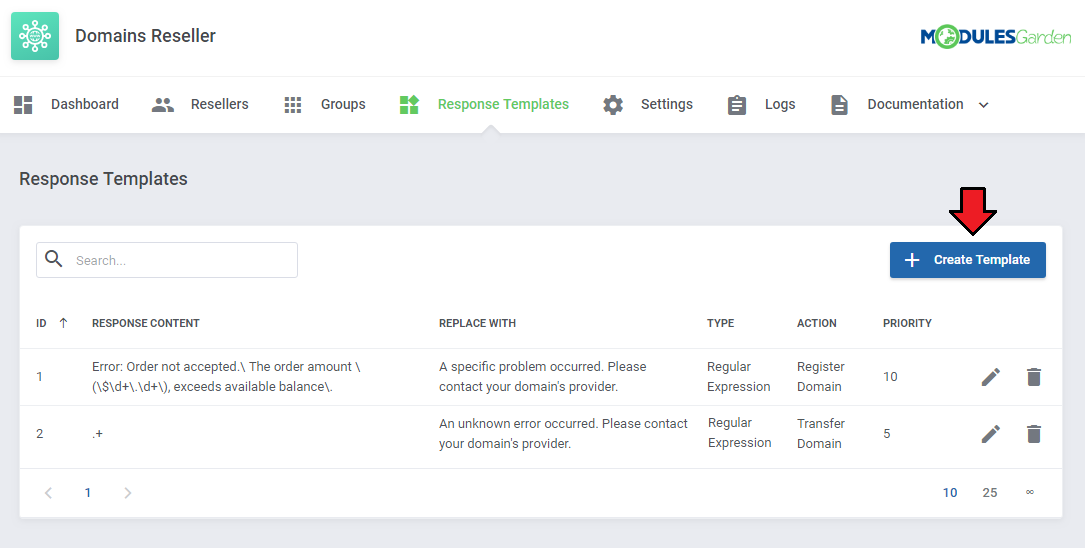Sort by Priority column header

tap(907, 323)
